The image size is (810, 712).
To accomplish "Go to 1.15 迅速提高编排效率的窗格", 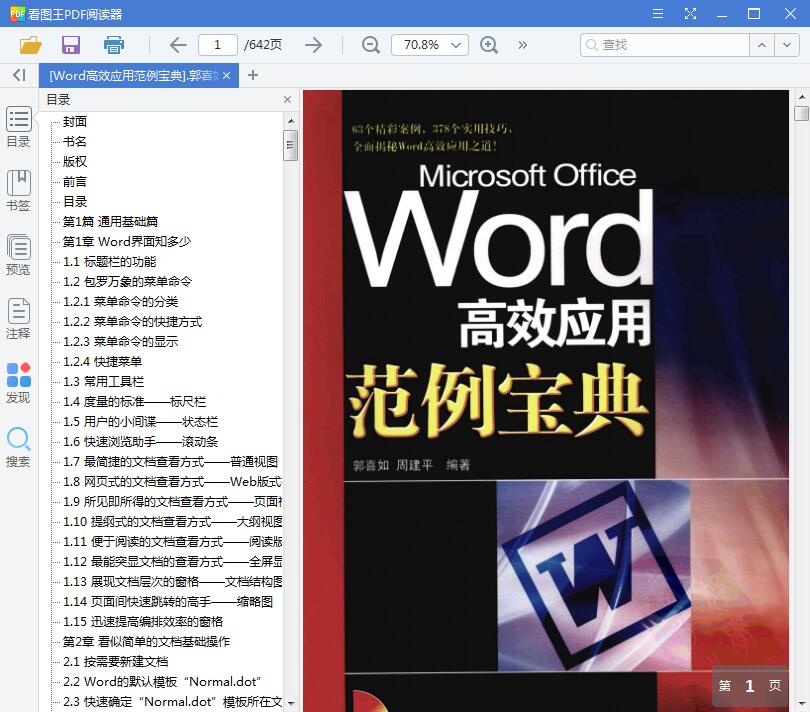I will pos(143,622).
